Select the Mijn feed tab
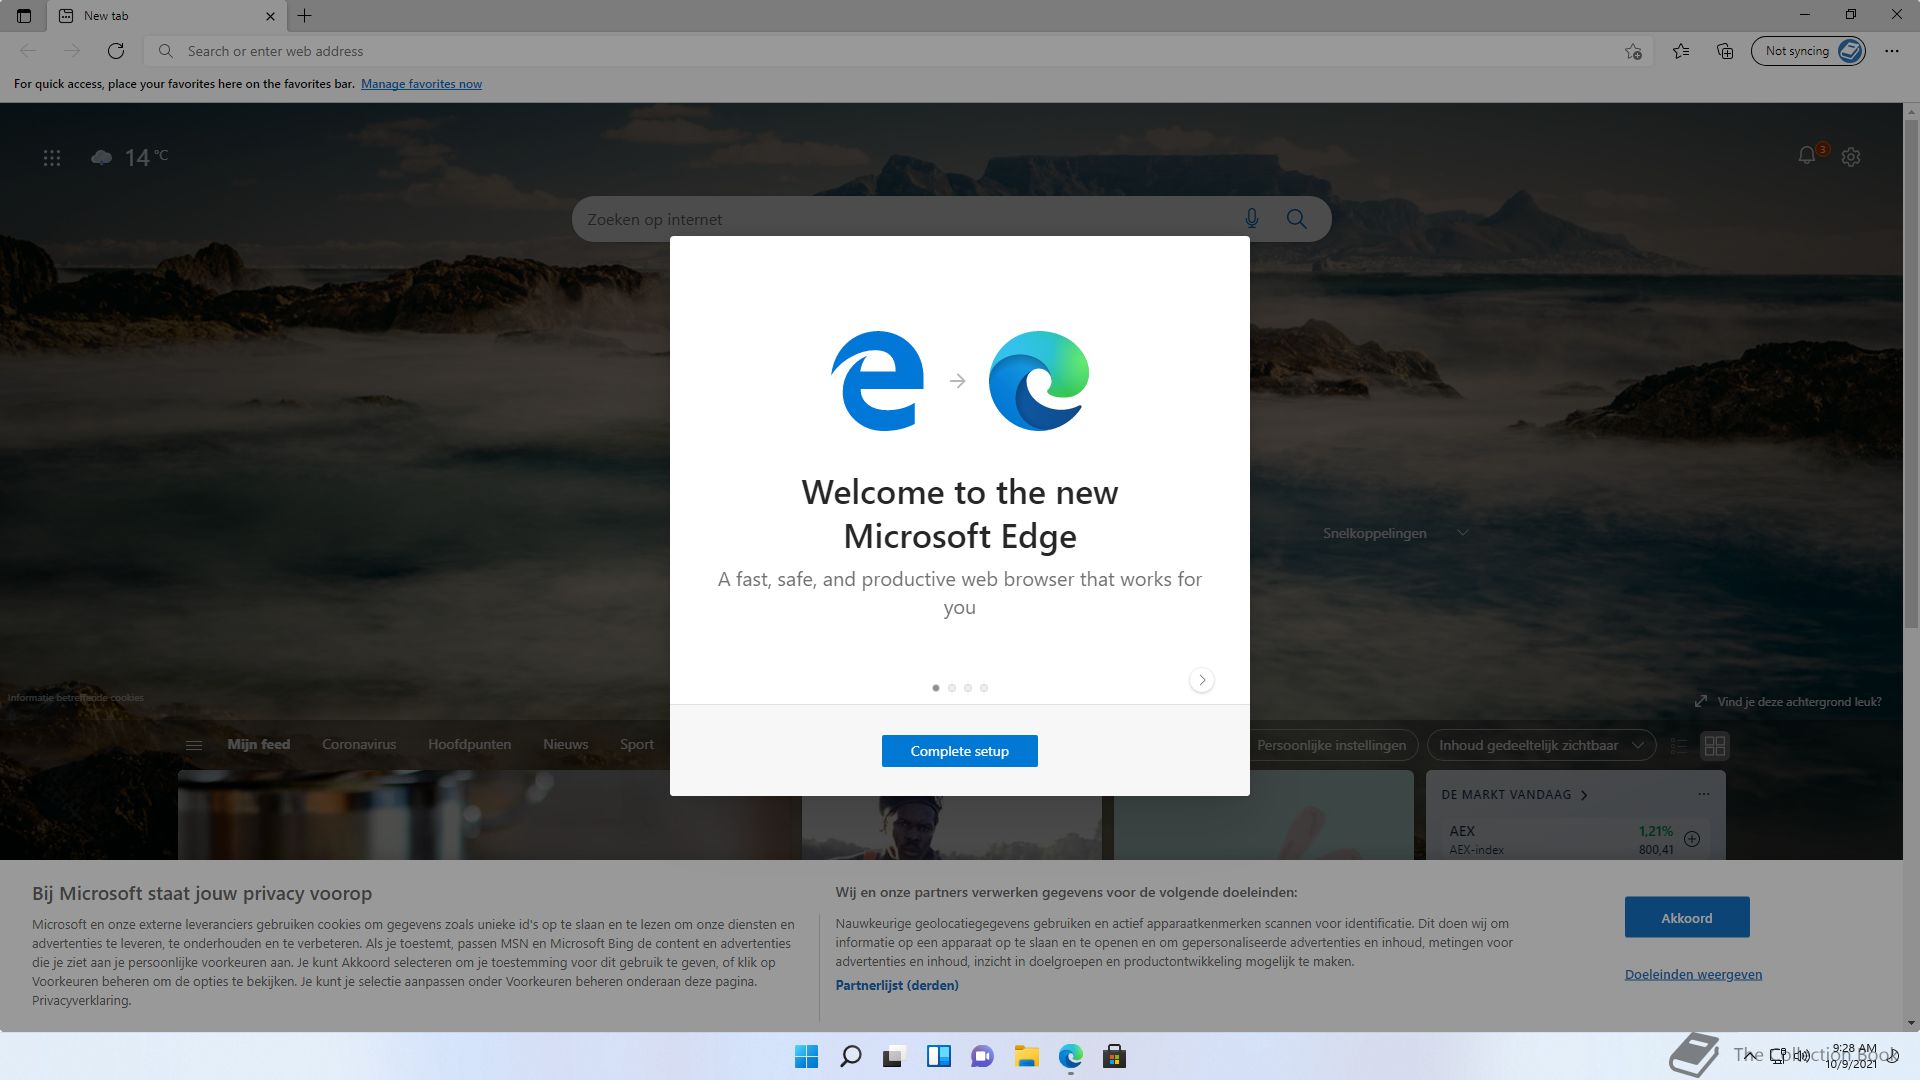This screenshot has height=1080, width=1920. 258,745
